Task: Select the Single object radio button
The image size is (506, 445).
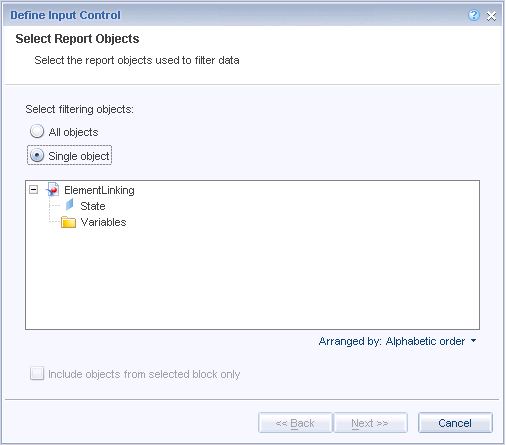Action: (37, 155)
